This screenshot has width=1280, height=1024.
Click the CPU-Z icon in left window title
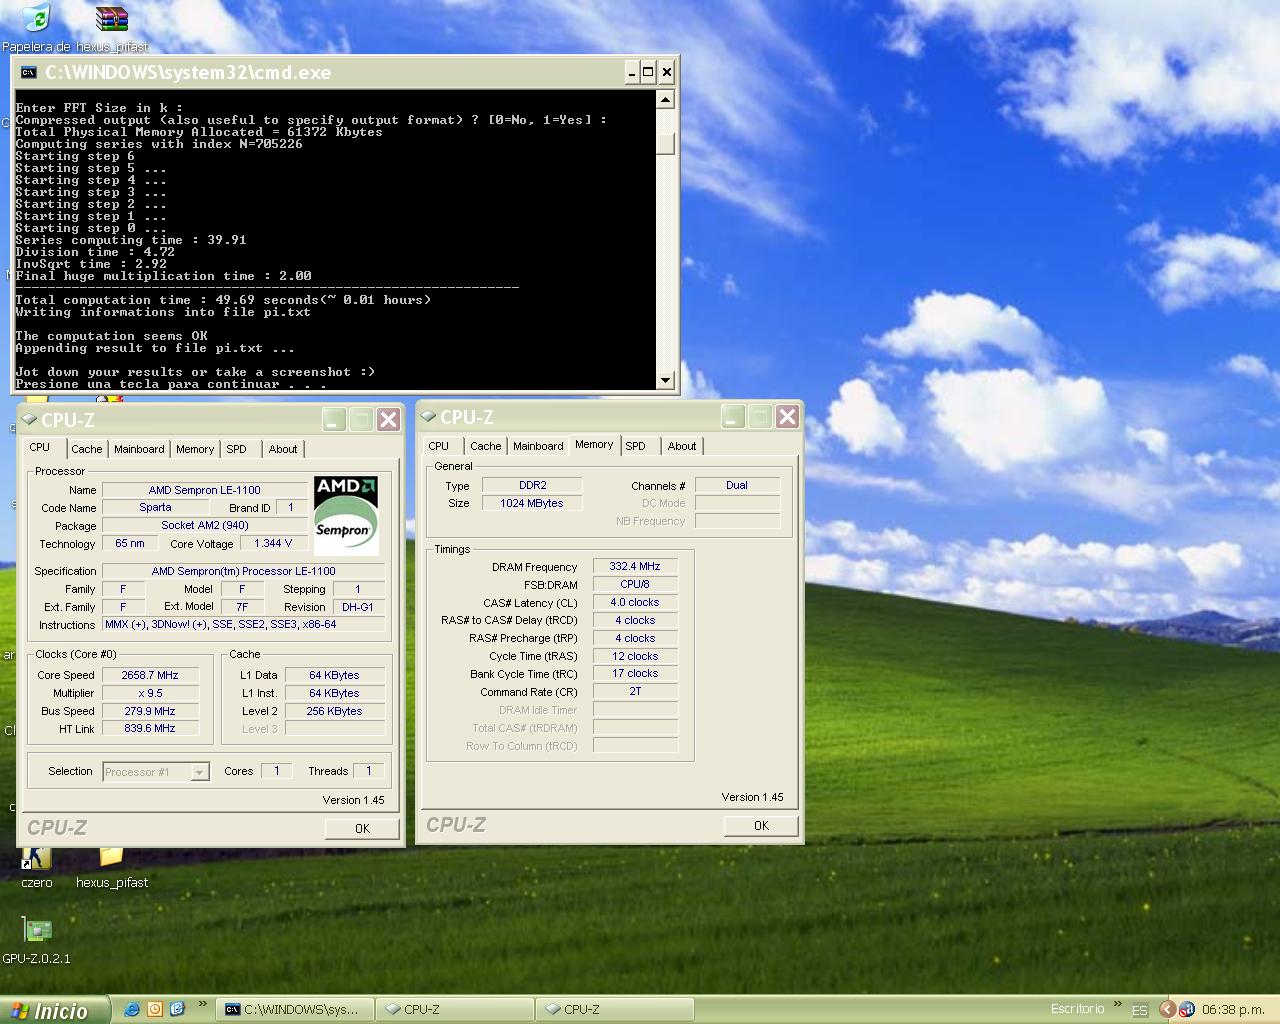29,419
